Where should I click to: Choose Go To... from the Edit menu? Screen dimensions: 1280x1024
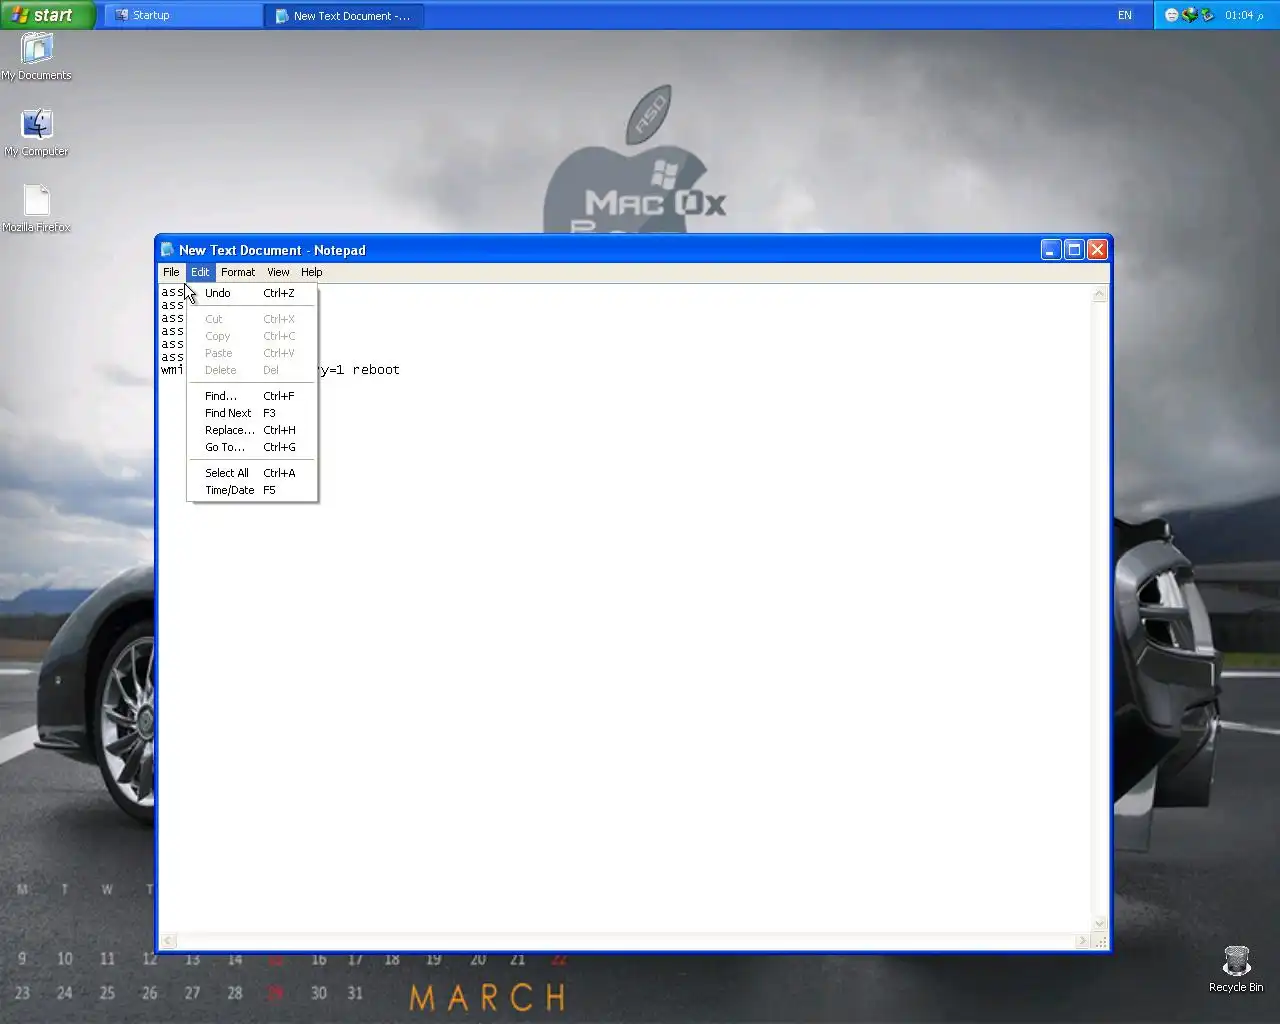click(252, 447)
